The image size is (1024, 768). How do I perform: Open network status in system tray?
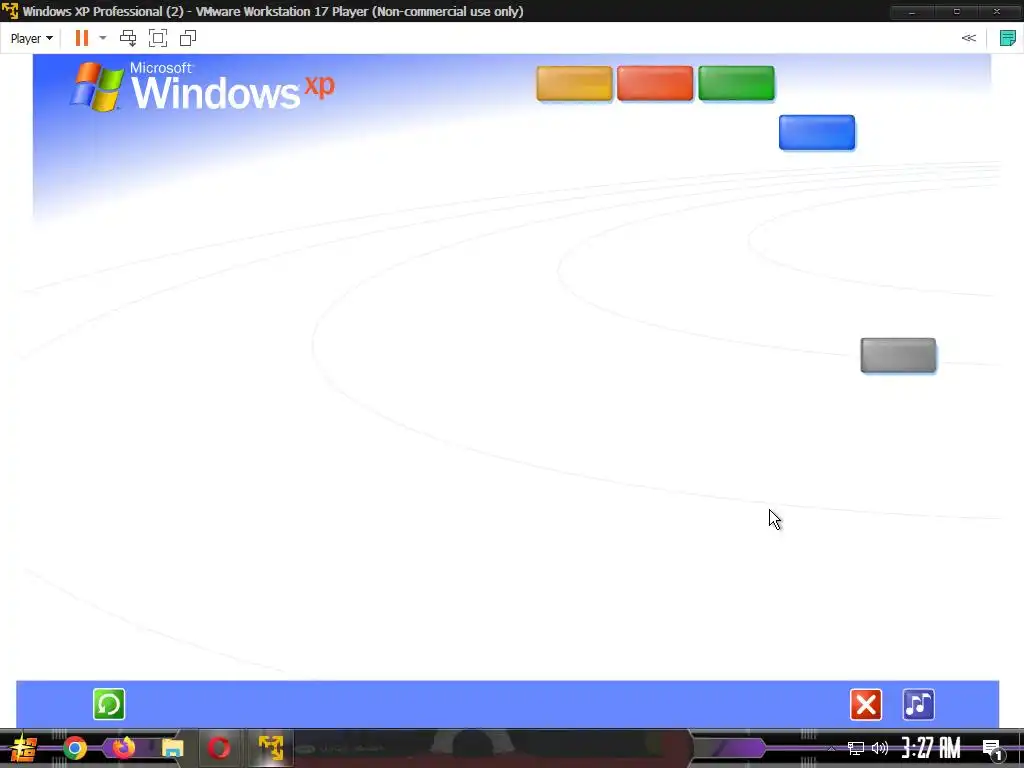click(x=856, y=748)
